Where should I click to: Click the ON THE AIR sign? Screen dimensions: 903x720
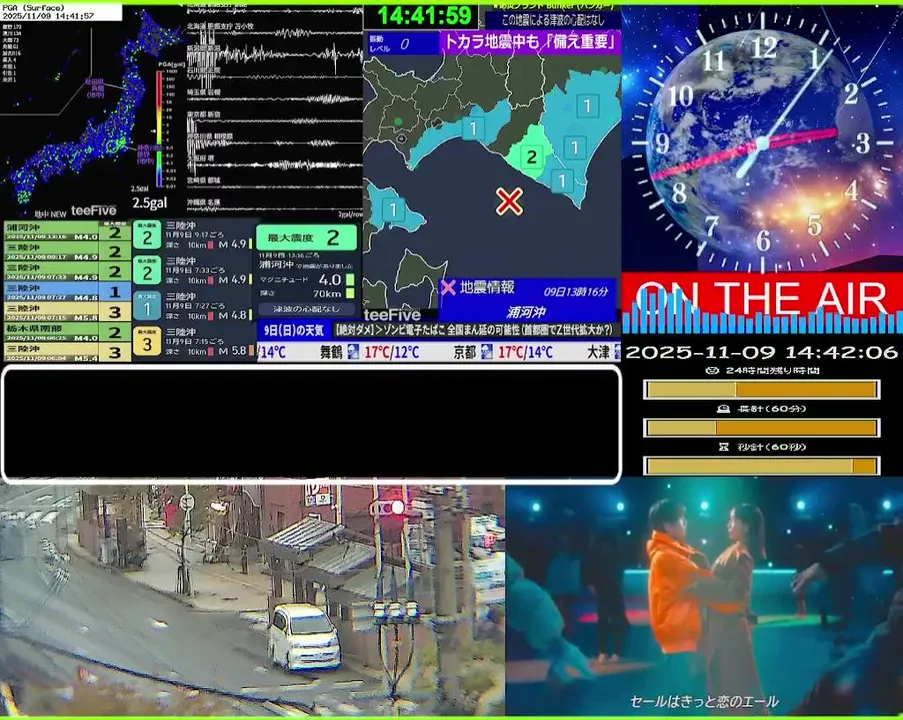pyautogui.click(x=762, y=298)
